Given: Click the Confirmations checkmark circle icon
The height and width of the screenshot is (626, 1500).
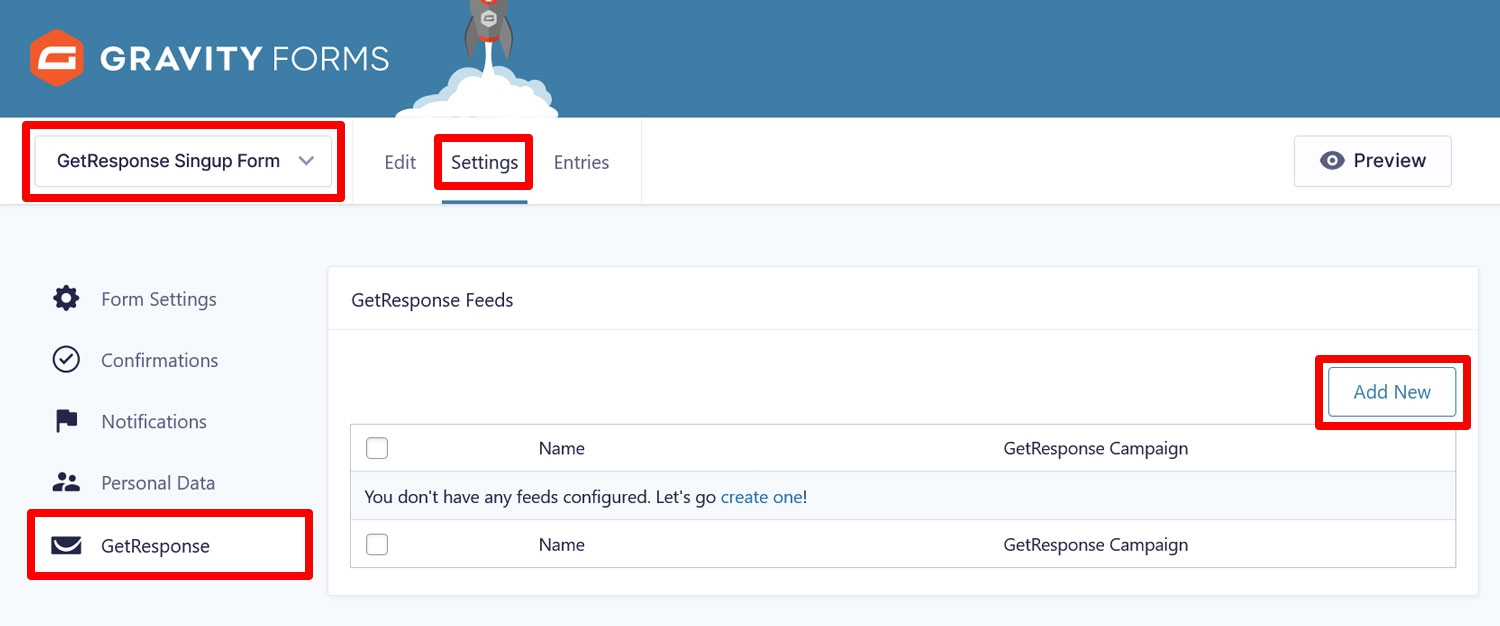Looking at the screenshot, I should pyautogui.click(x=66, y=360).
